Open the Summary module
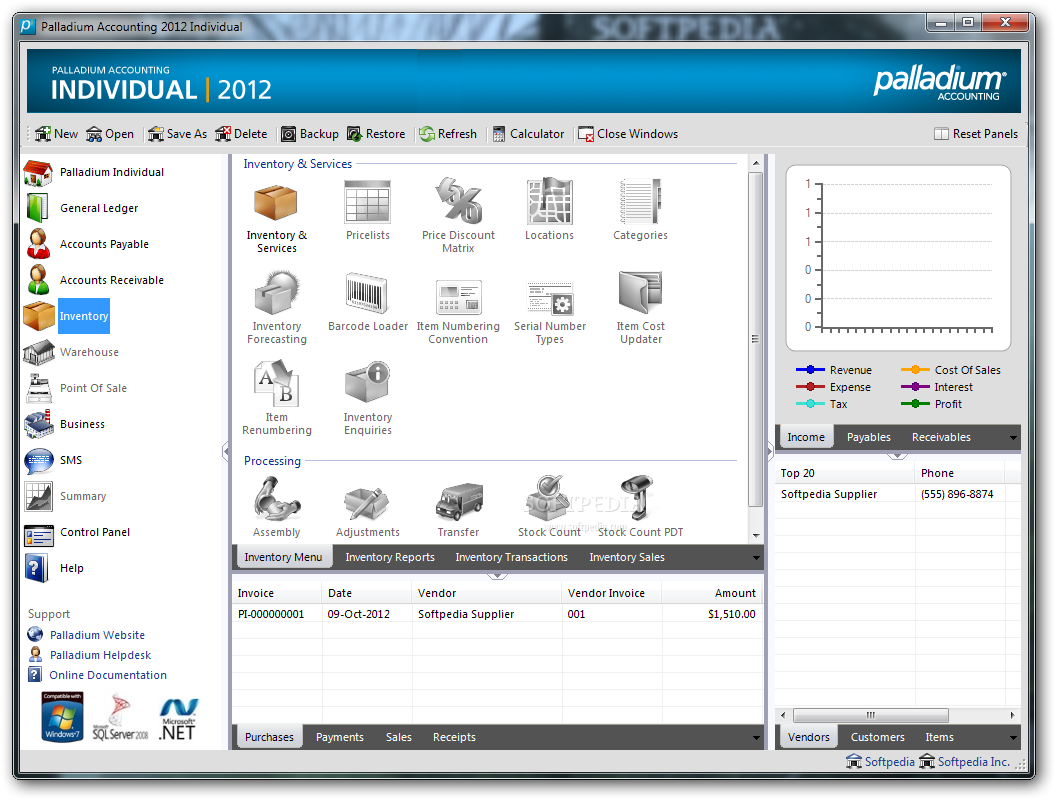This screenshot has height=800, width=1056. point(65,496)
